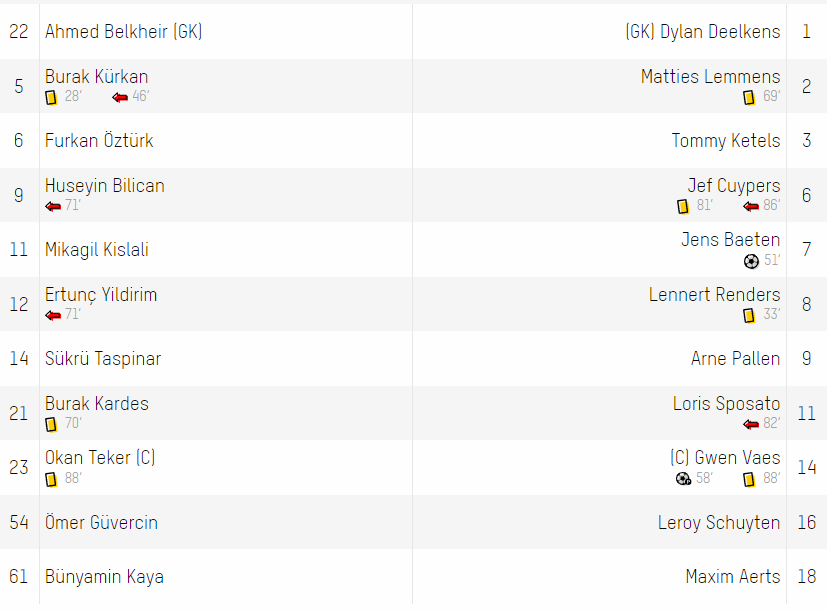This screenshot has width=827, height=611.
Task: Open Tommy Ketels player link
Action: pyautogui.click(x=726, y=141)
